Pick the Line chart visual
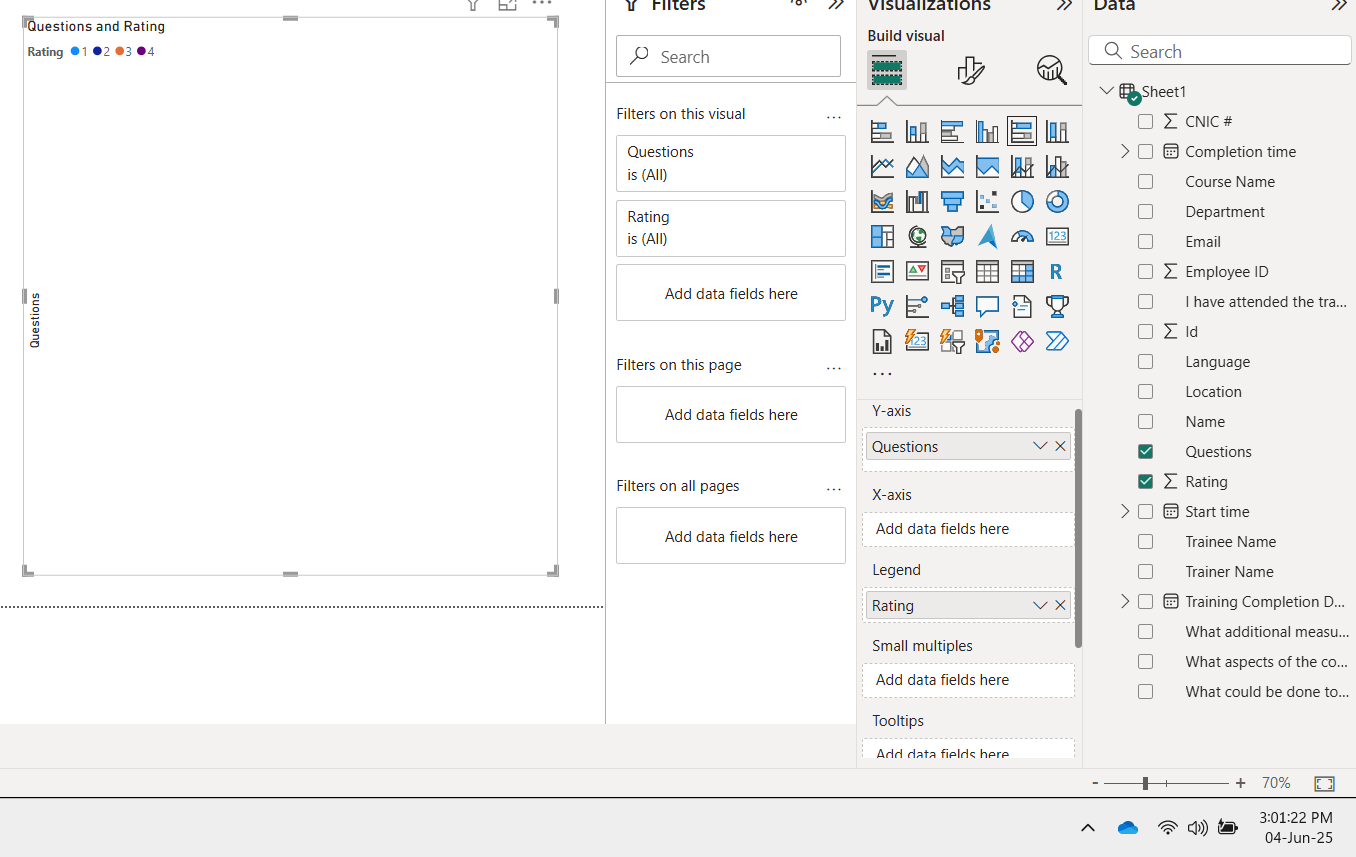 tap(882, 166)
